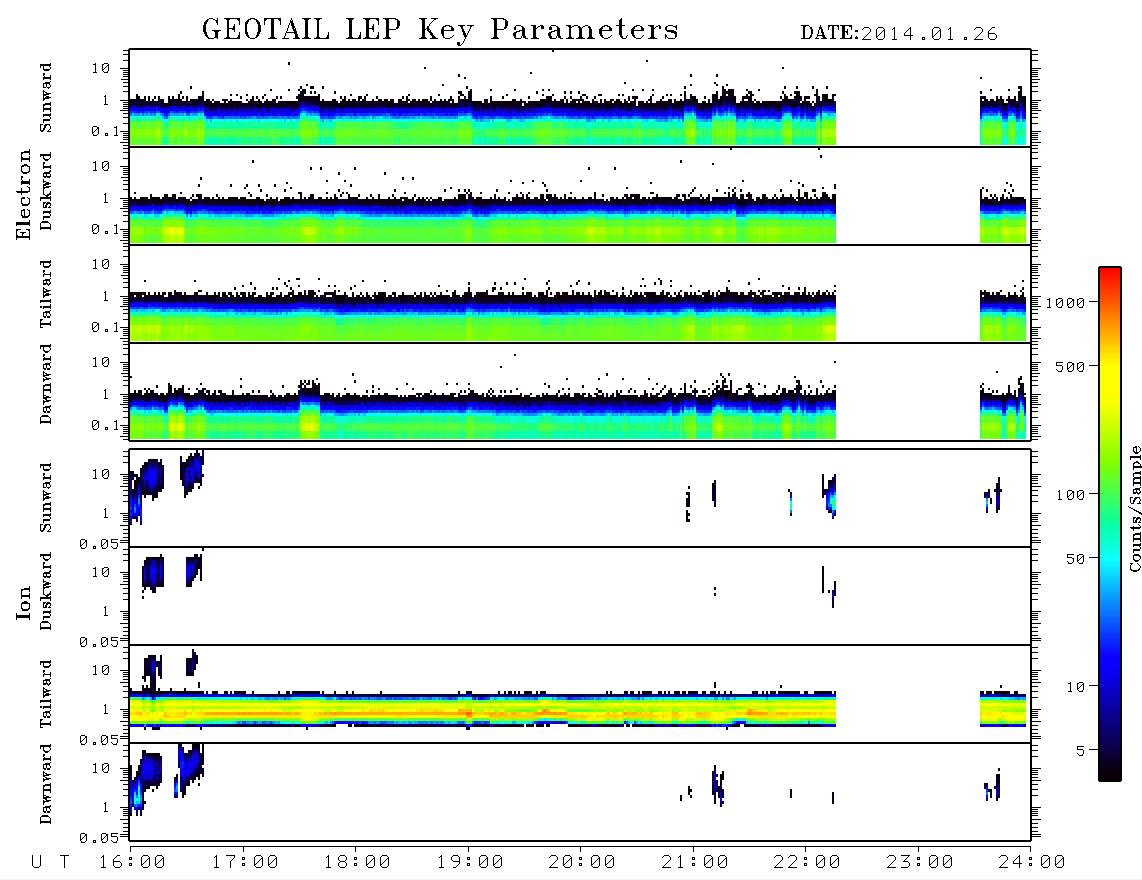
Task: Click the "1" tick of Electron Tailward panel
Action: click(106, 297)
